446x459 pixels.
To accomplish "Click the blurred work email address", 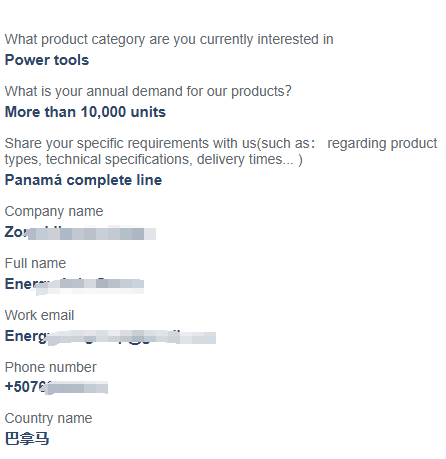I will [110, 336].
